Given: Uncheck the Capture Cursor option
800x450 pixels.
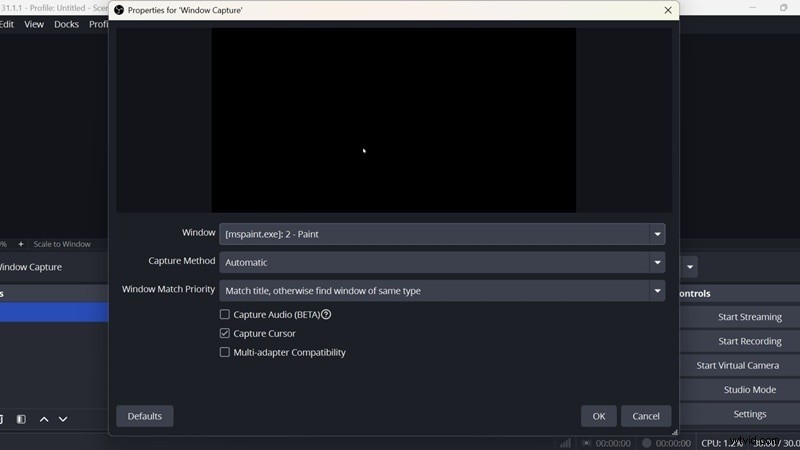Looking at the screenshot, I should click(225, 334).
